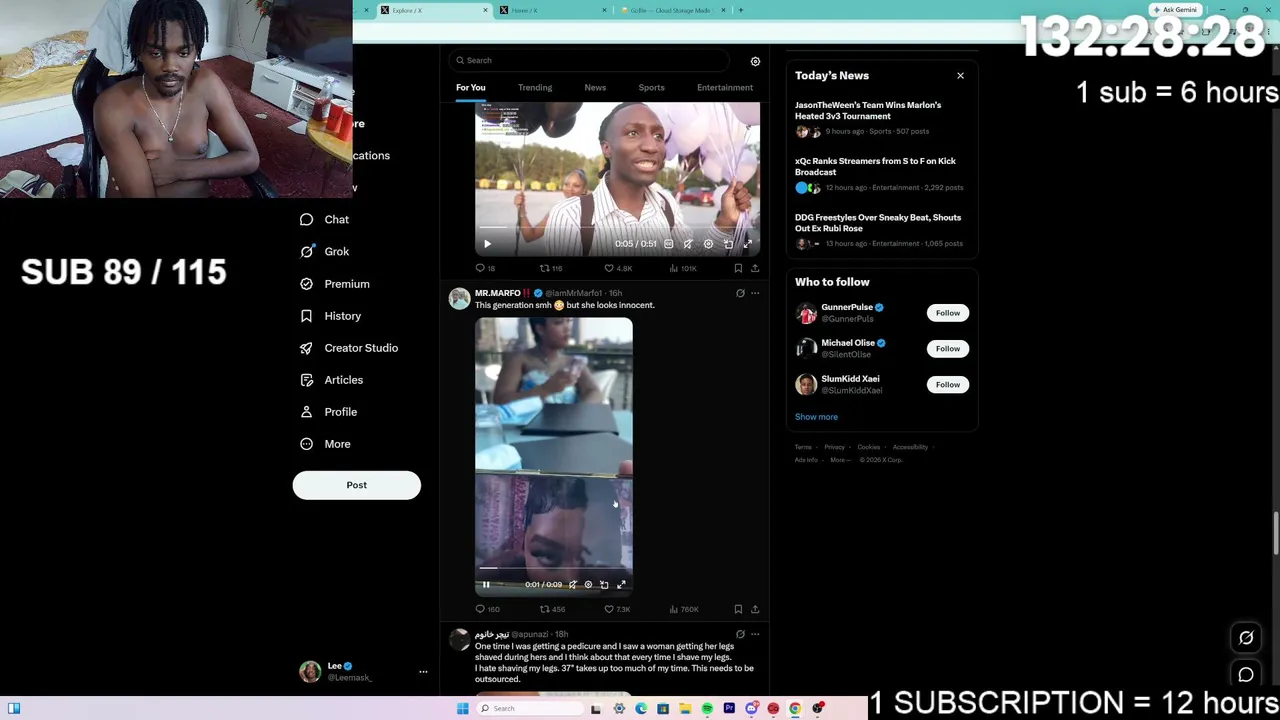Unmute the balloon video
Image resolution: width=1280 pixels, height=720 pixels.
688,244
